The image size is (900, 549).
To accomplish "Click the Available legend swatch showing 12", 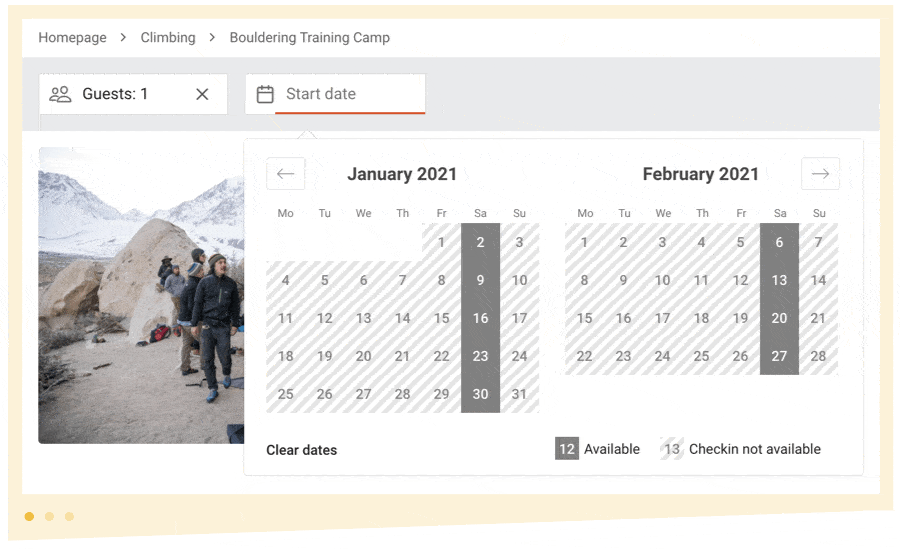I will [567, 449].
